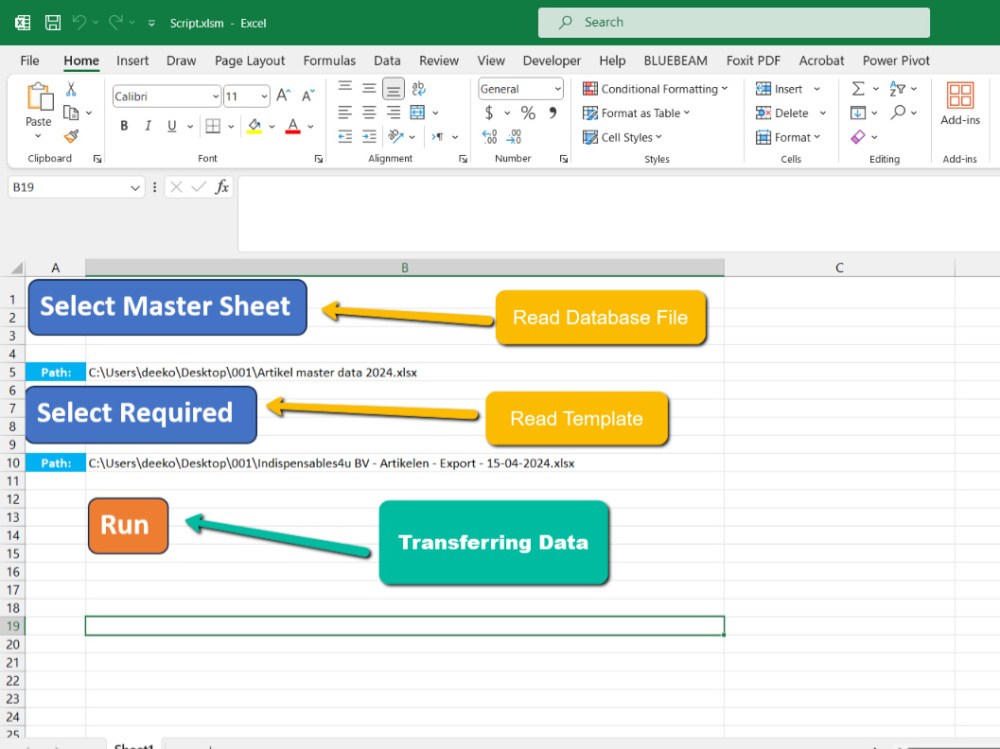Open the General number format dropdown

[x=557, y=88]
